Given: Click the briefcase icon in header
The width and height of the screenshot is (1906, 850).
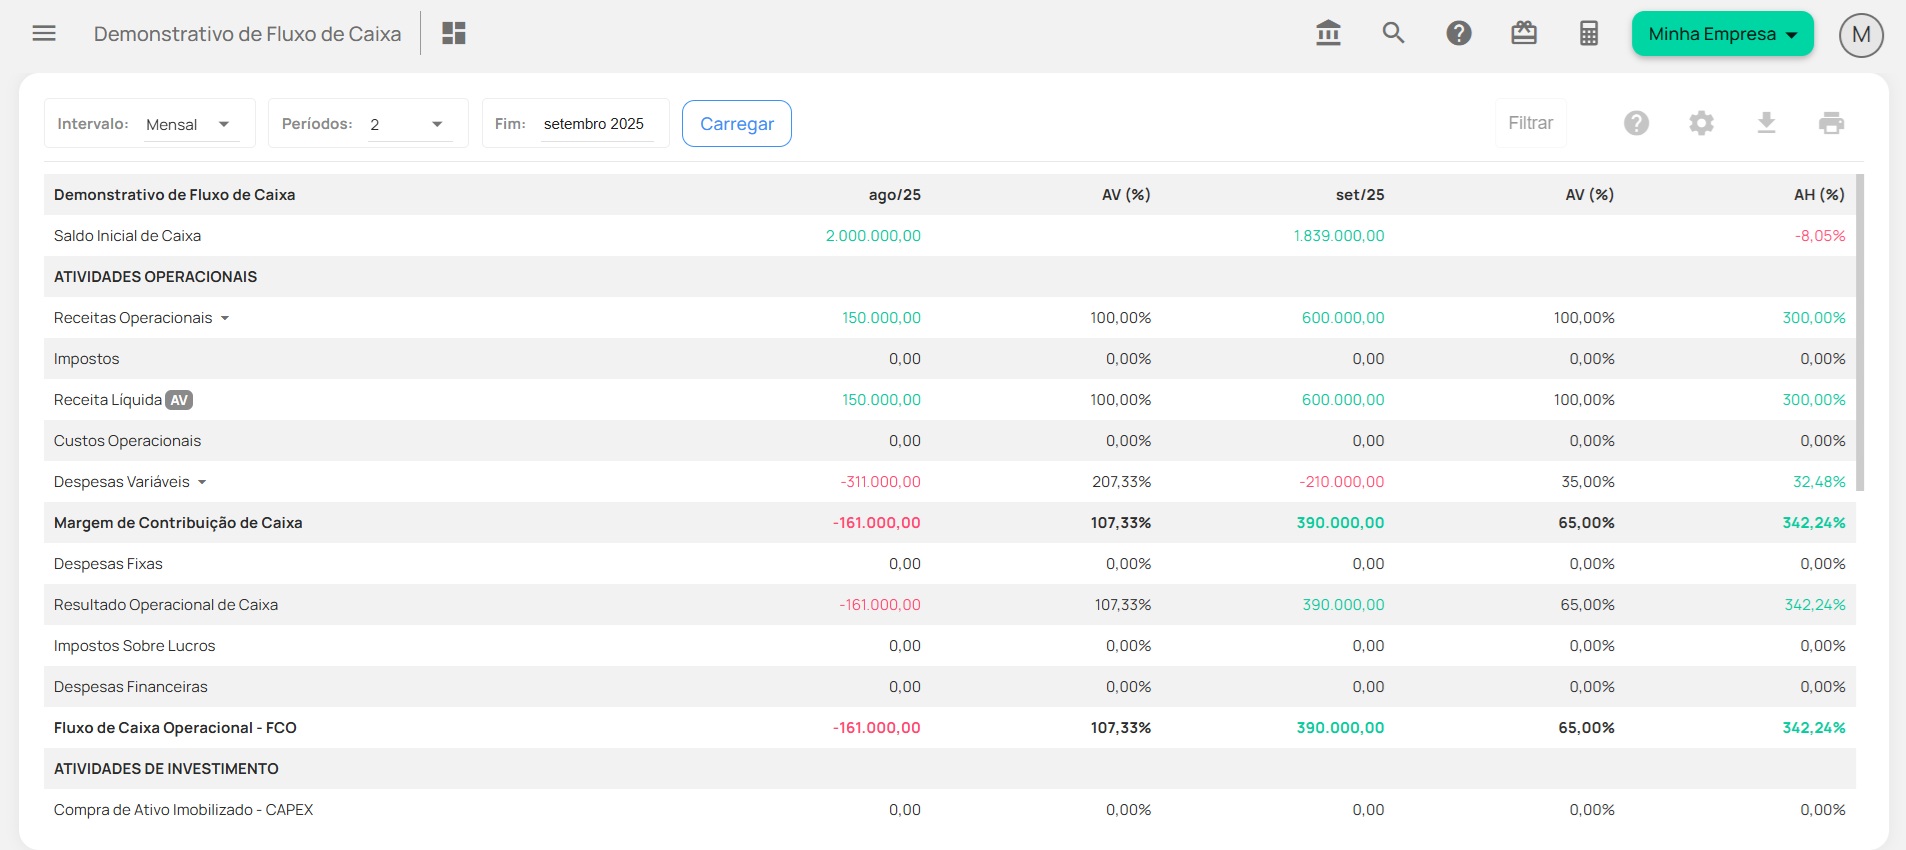Looking at the screenshot, I should (1524, 34).
